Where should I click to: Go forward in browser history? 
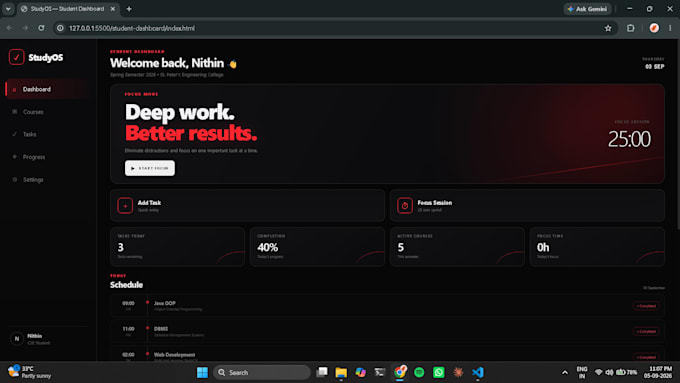tap(25, 28)
